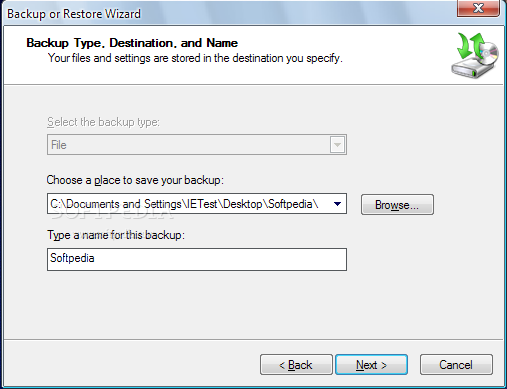Click the blank gray area below name field
Image resolution: width=507 pixels, height=389 pixels.
pyautogui.click(x=253, y=305)
